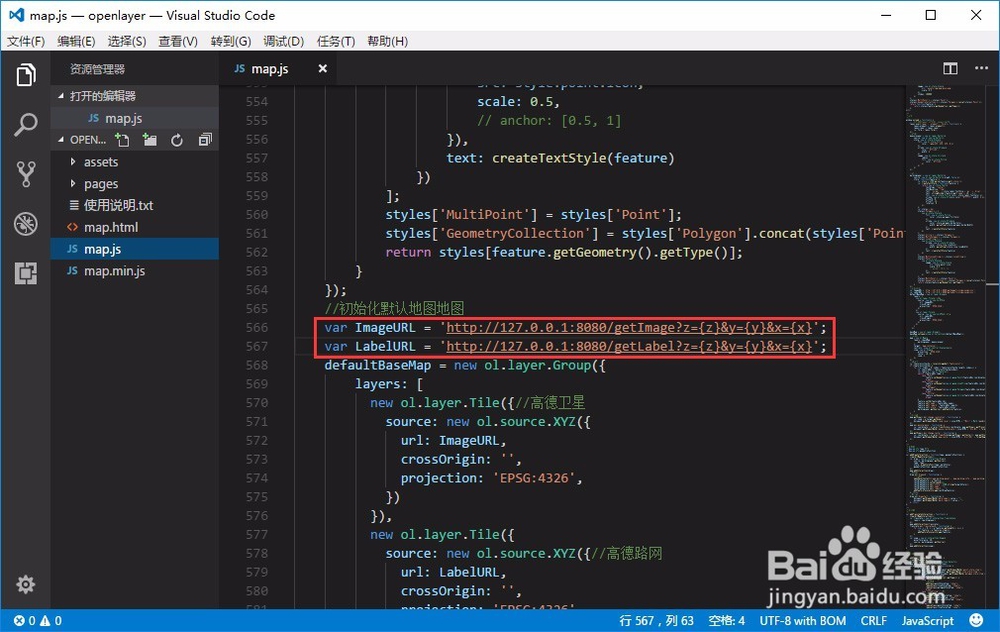
Task: Place cursor on 'return styles[feature.getGeometry()' line
Action: tap(564, 253)
